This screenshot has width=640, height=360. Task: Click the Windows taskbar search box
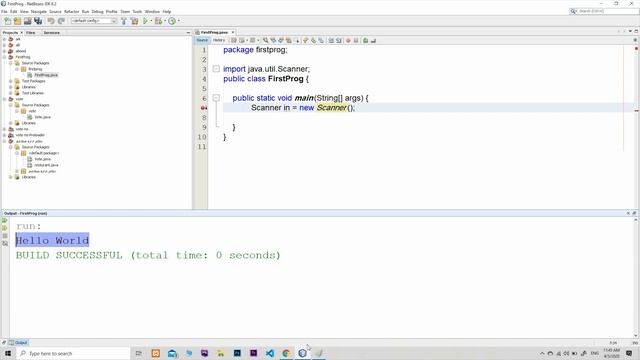(x=73, y=353)
